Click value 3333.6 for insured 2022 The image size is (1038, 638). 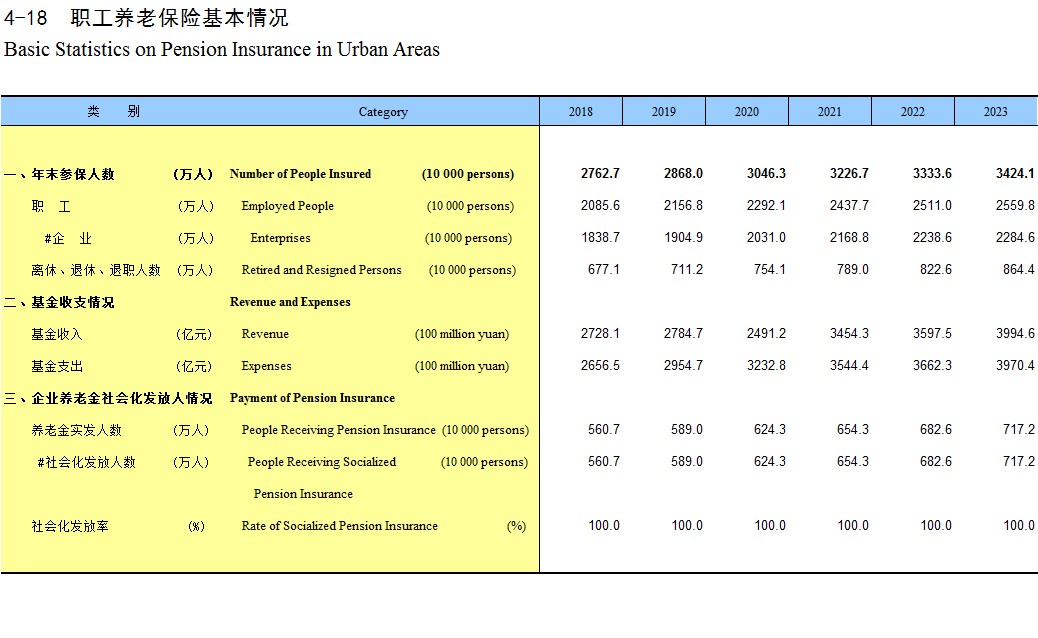click(932, 173)
